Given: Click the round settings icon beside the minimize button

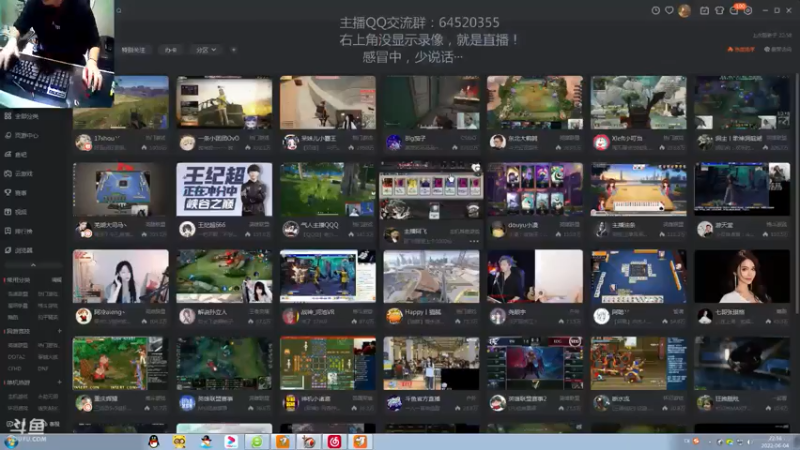Looking at the screenshot, I should [x=748, y=10].
